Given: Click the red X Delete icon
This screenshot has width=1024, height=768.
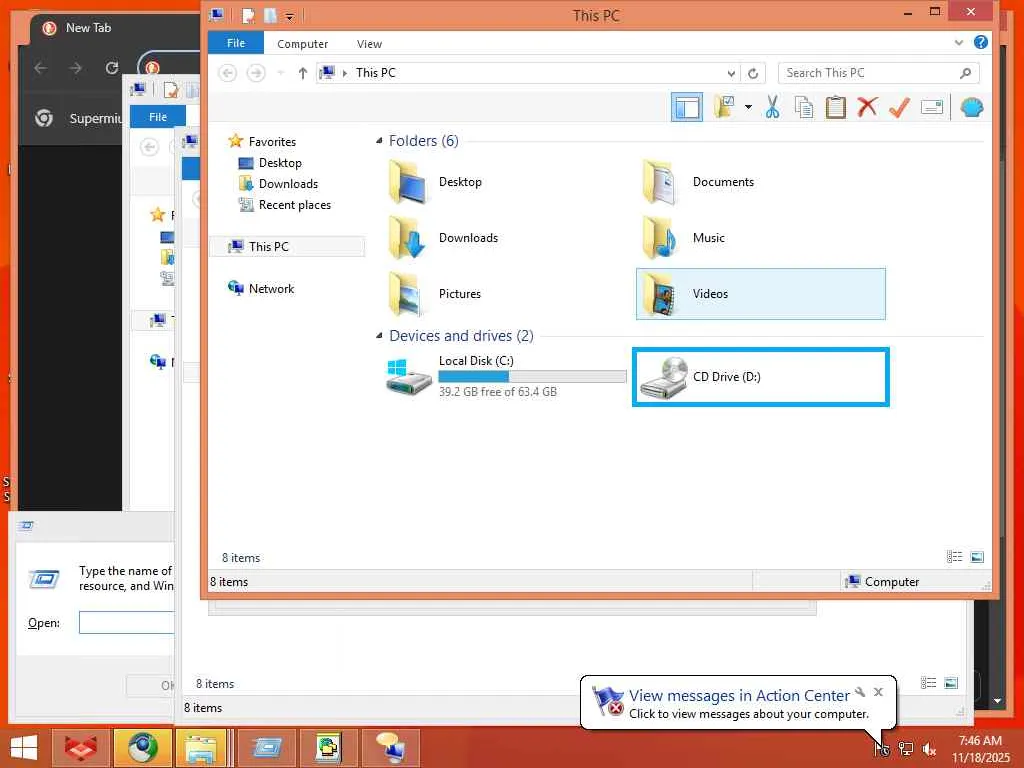Looking at the screenshot, I should pos(867,107).
